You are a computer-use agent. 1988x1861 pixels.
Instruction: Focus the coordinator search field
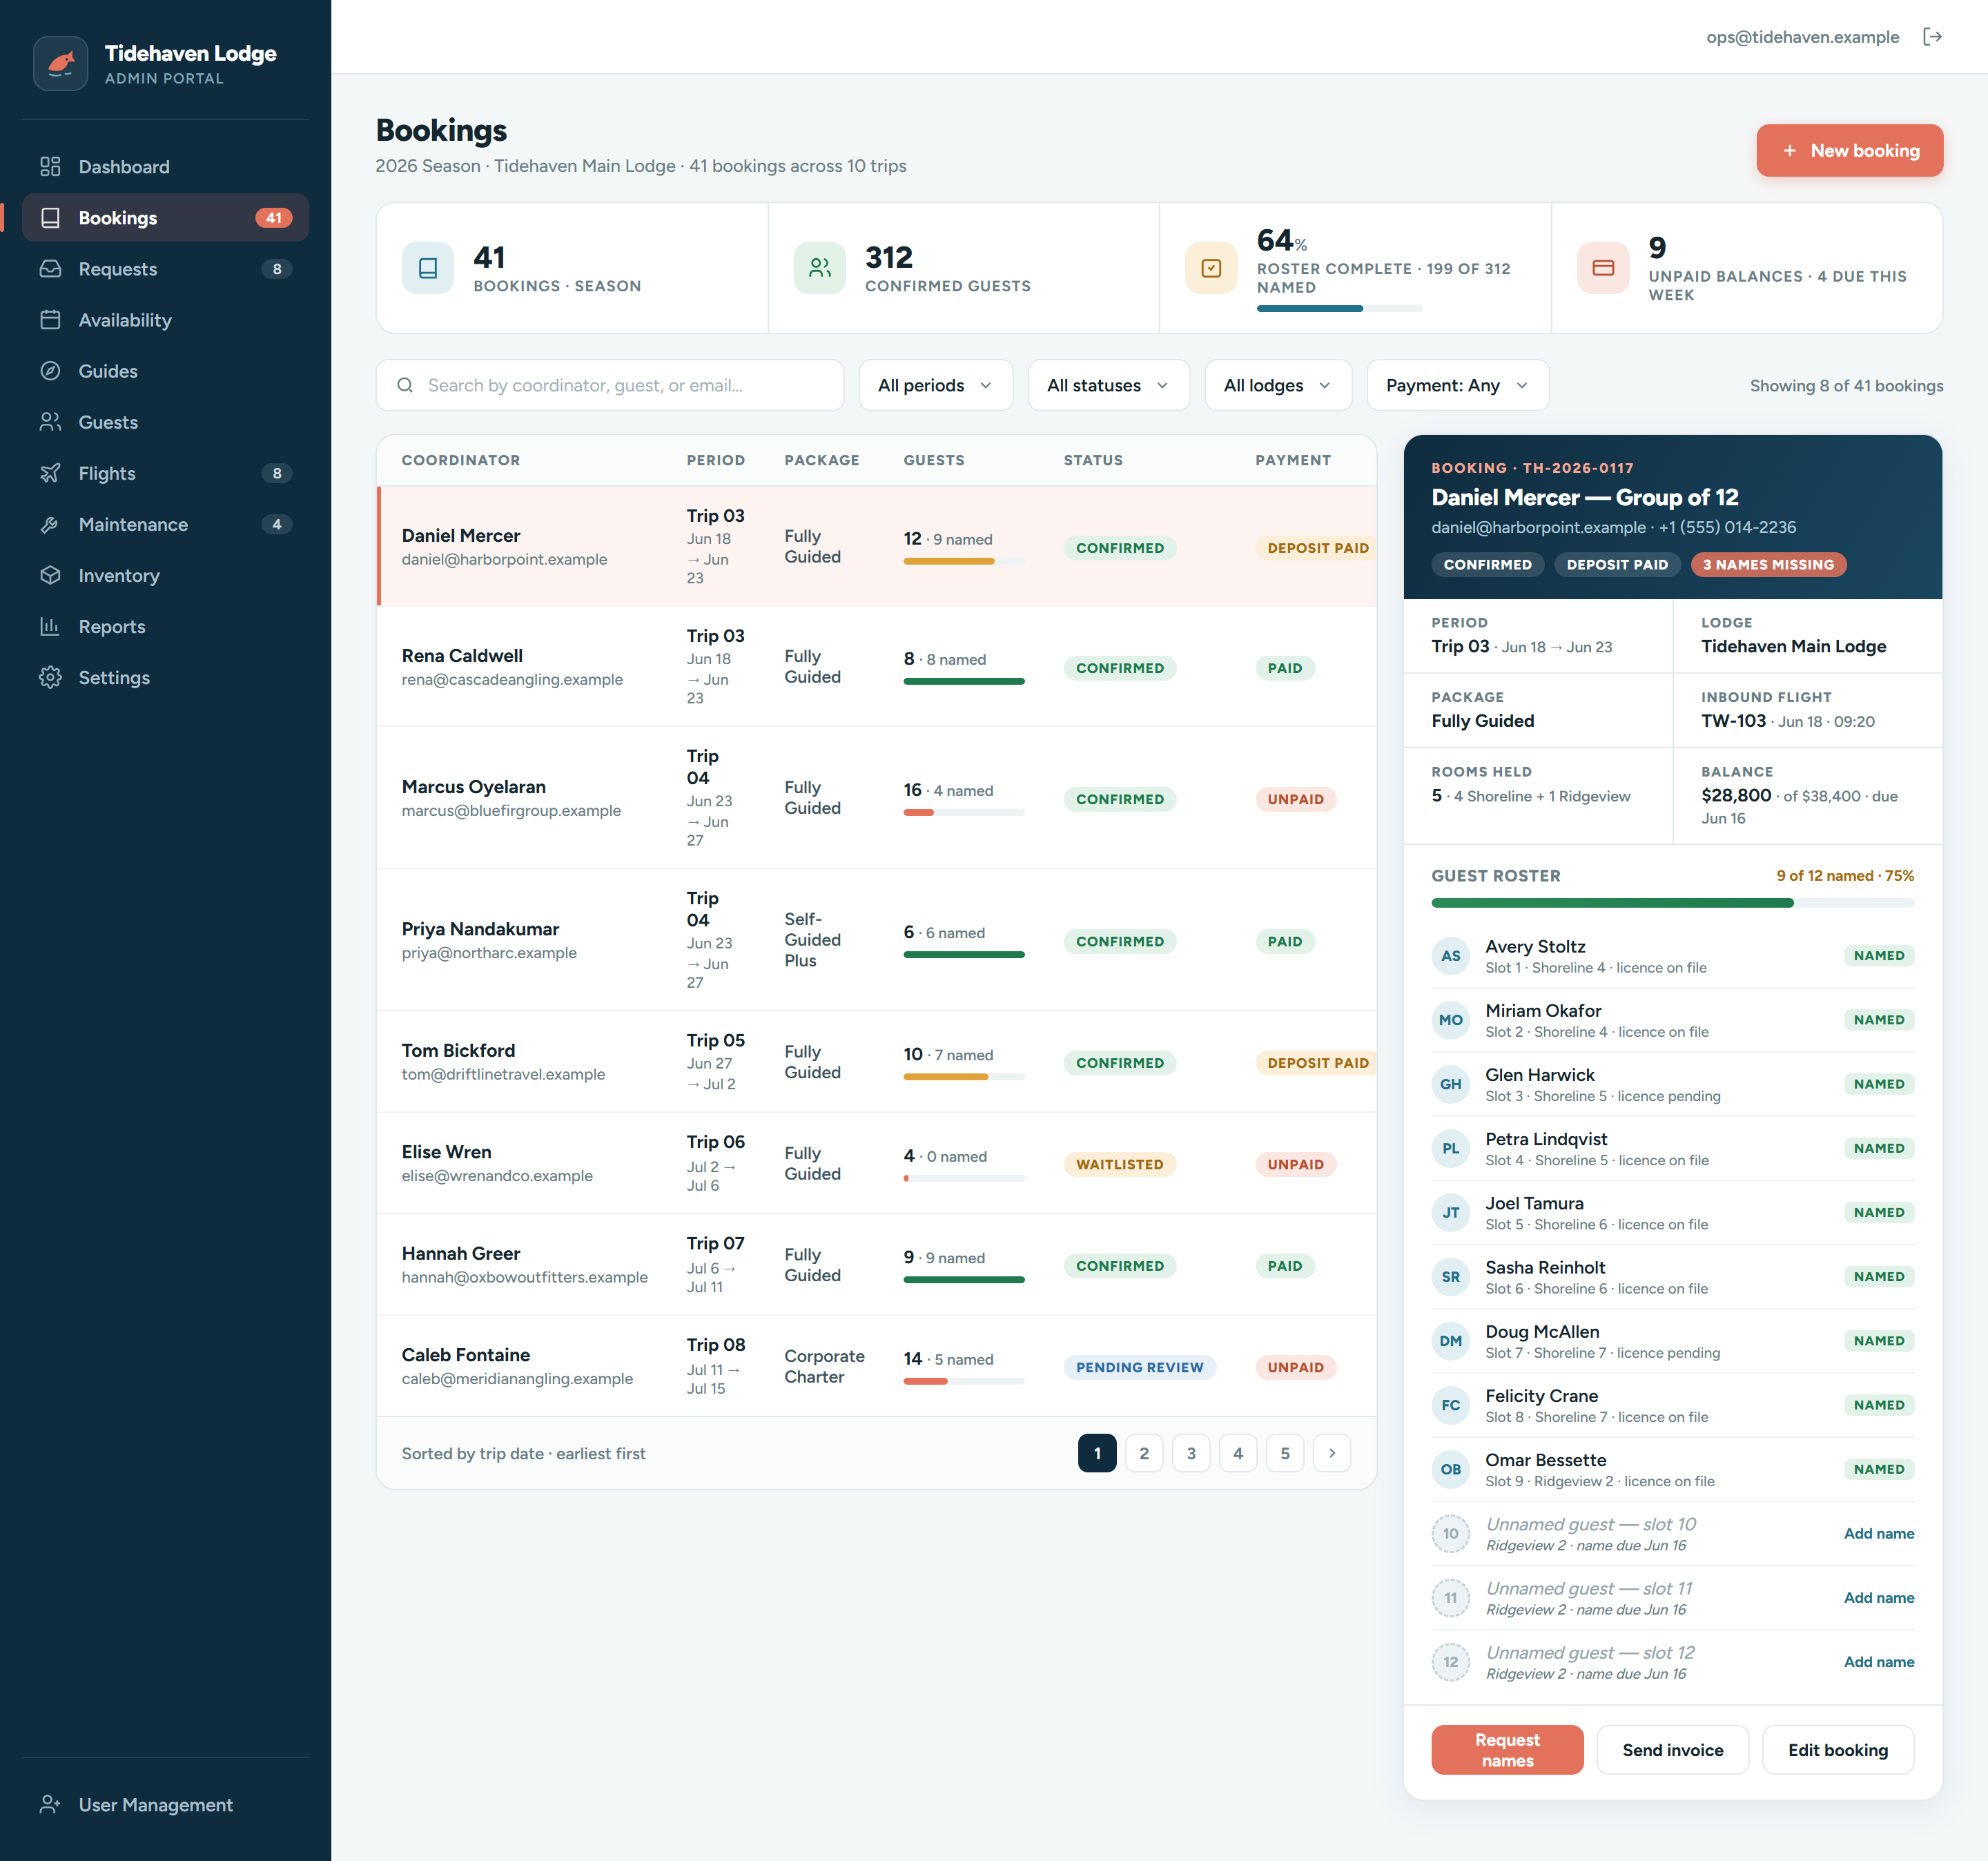click(609, 385)
